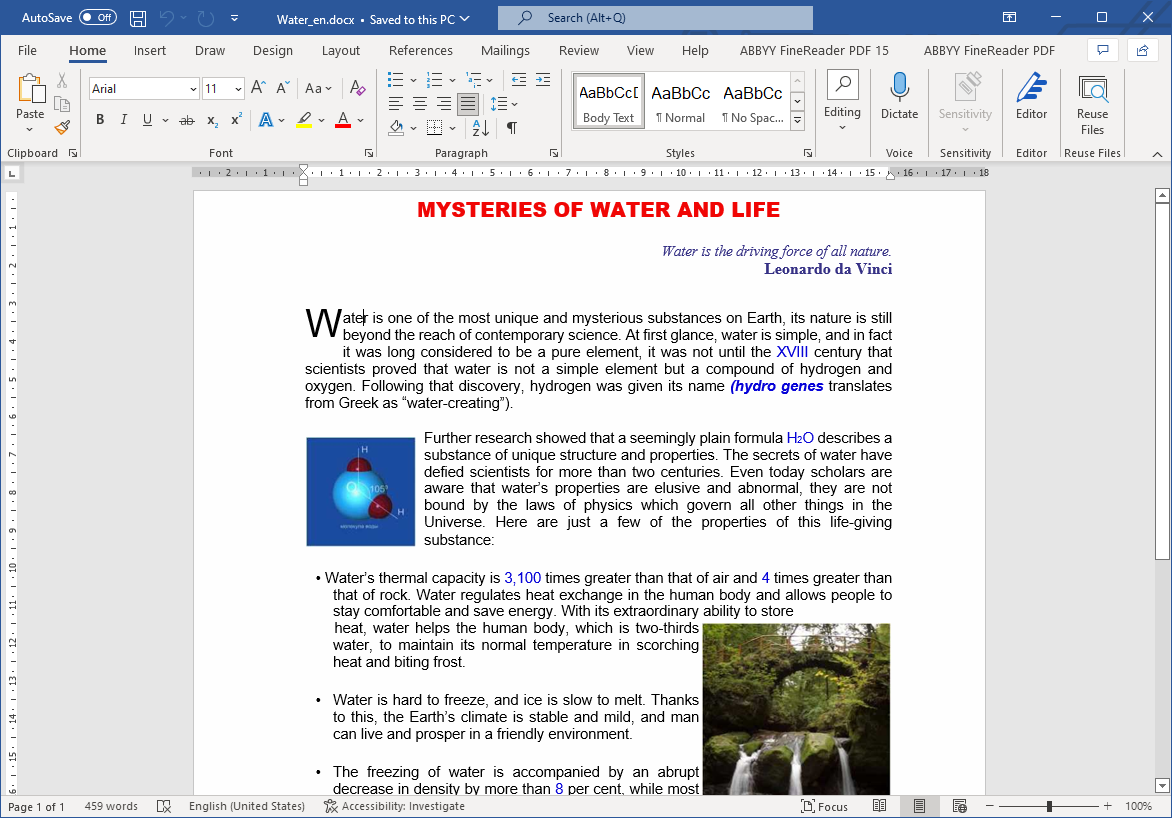The height and width of the screenshot is (818, 1172).
Task: Click the Copy icon in Clipboard group
Action: pos(62,105)
